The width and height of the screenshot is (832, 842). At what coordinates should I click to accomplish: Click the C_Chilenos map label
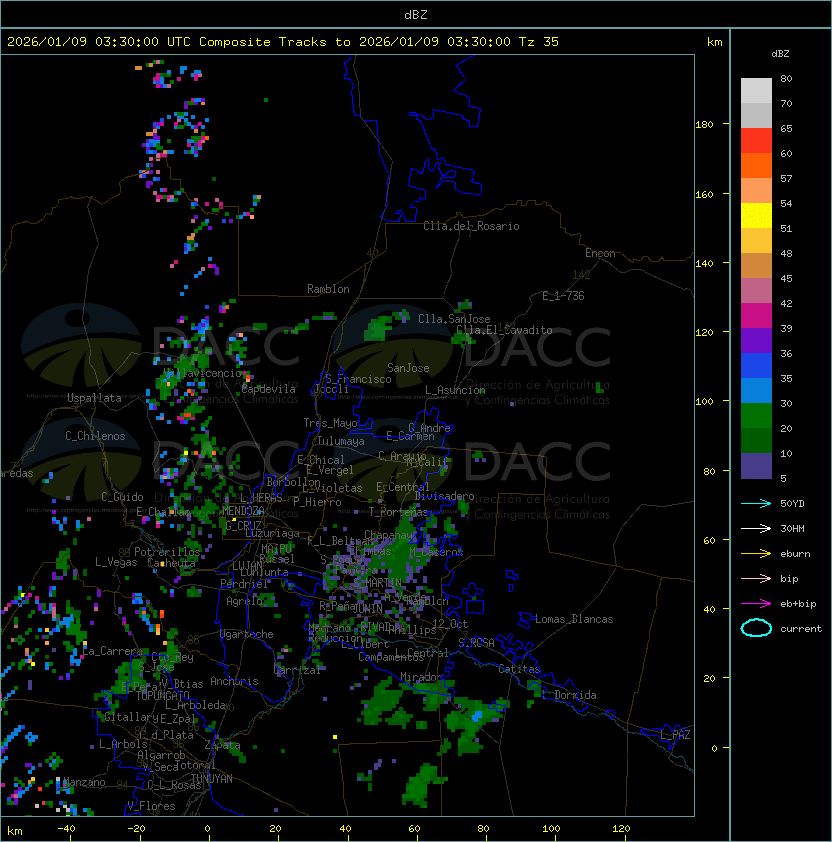click(x=95, y=436)
